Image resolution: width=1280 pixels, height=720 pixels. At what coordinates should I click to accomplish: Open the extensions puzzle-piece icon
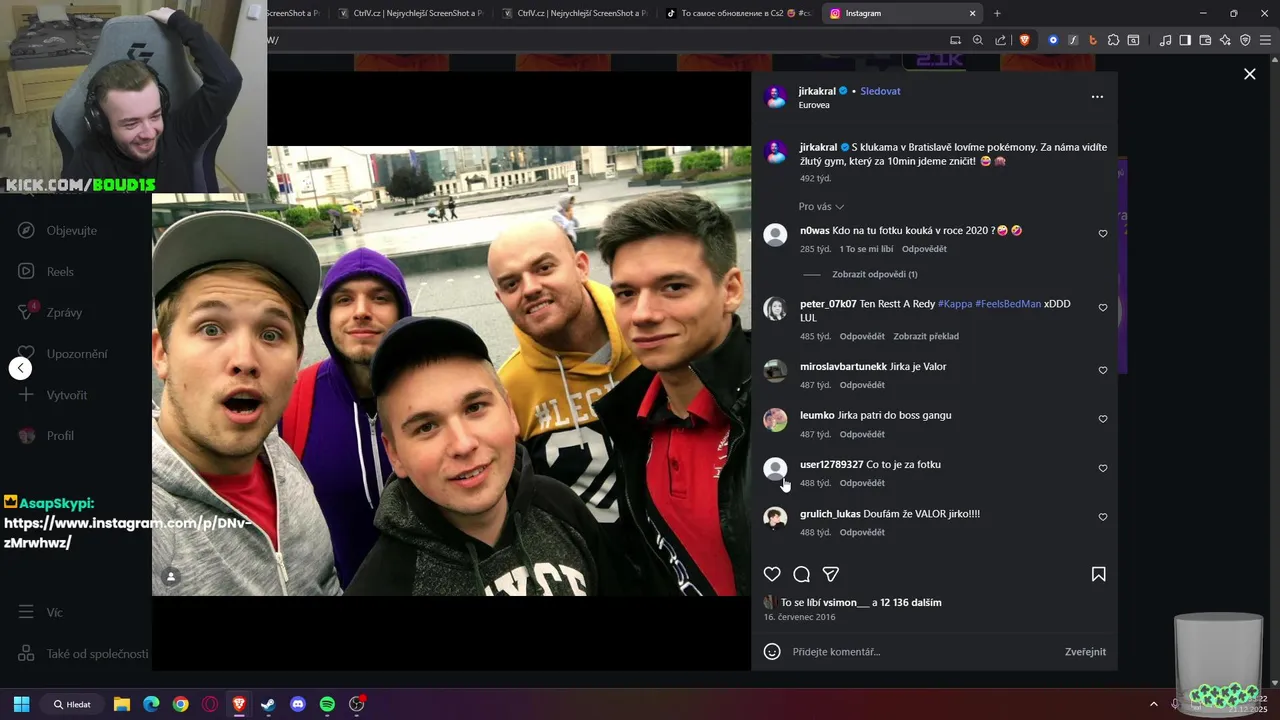(x=1113, y=40)
